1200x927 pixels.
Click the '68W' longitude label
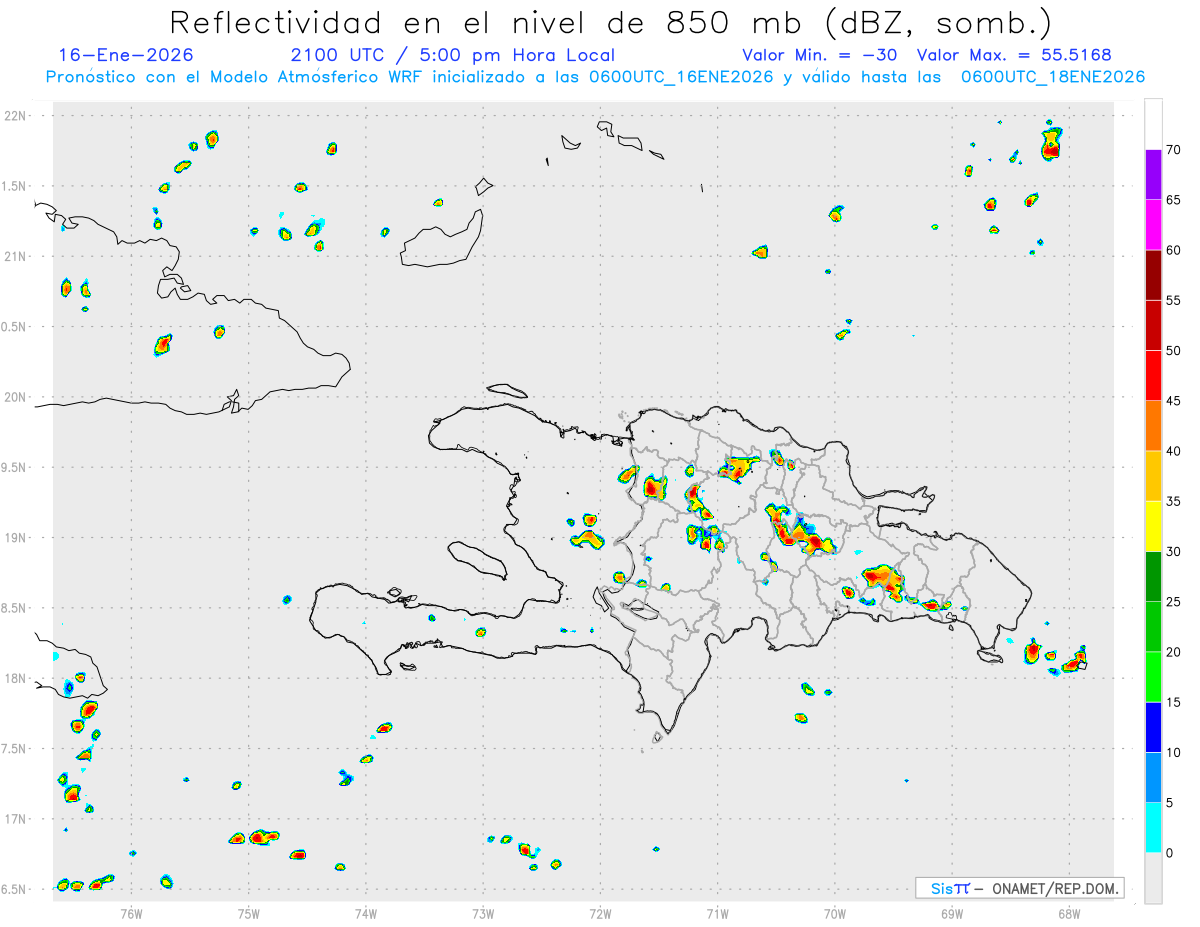[1069, 912]
